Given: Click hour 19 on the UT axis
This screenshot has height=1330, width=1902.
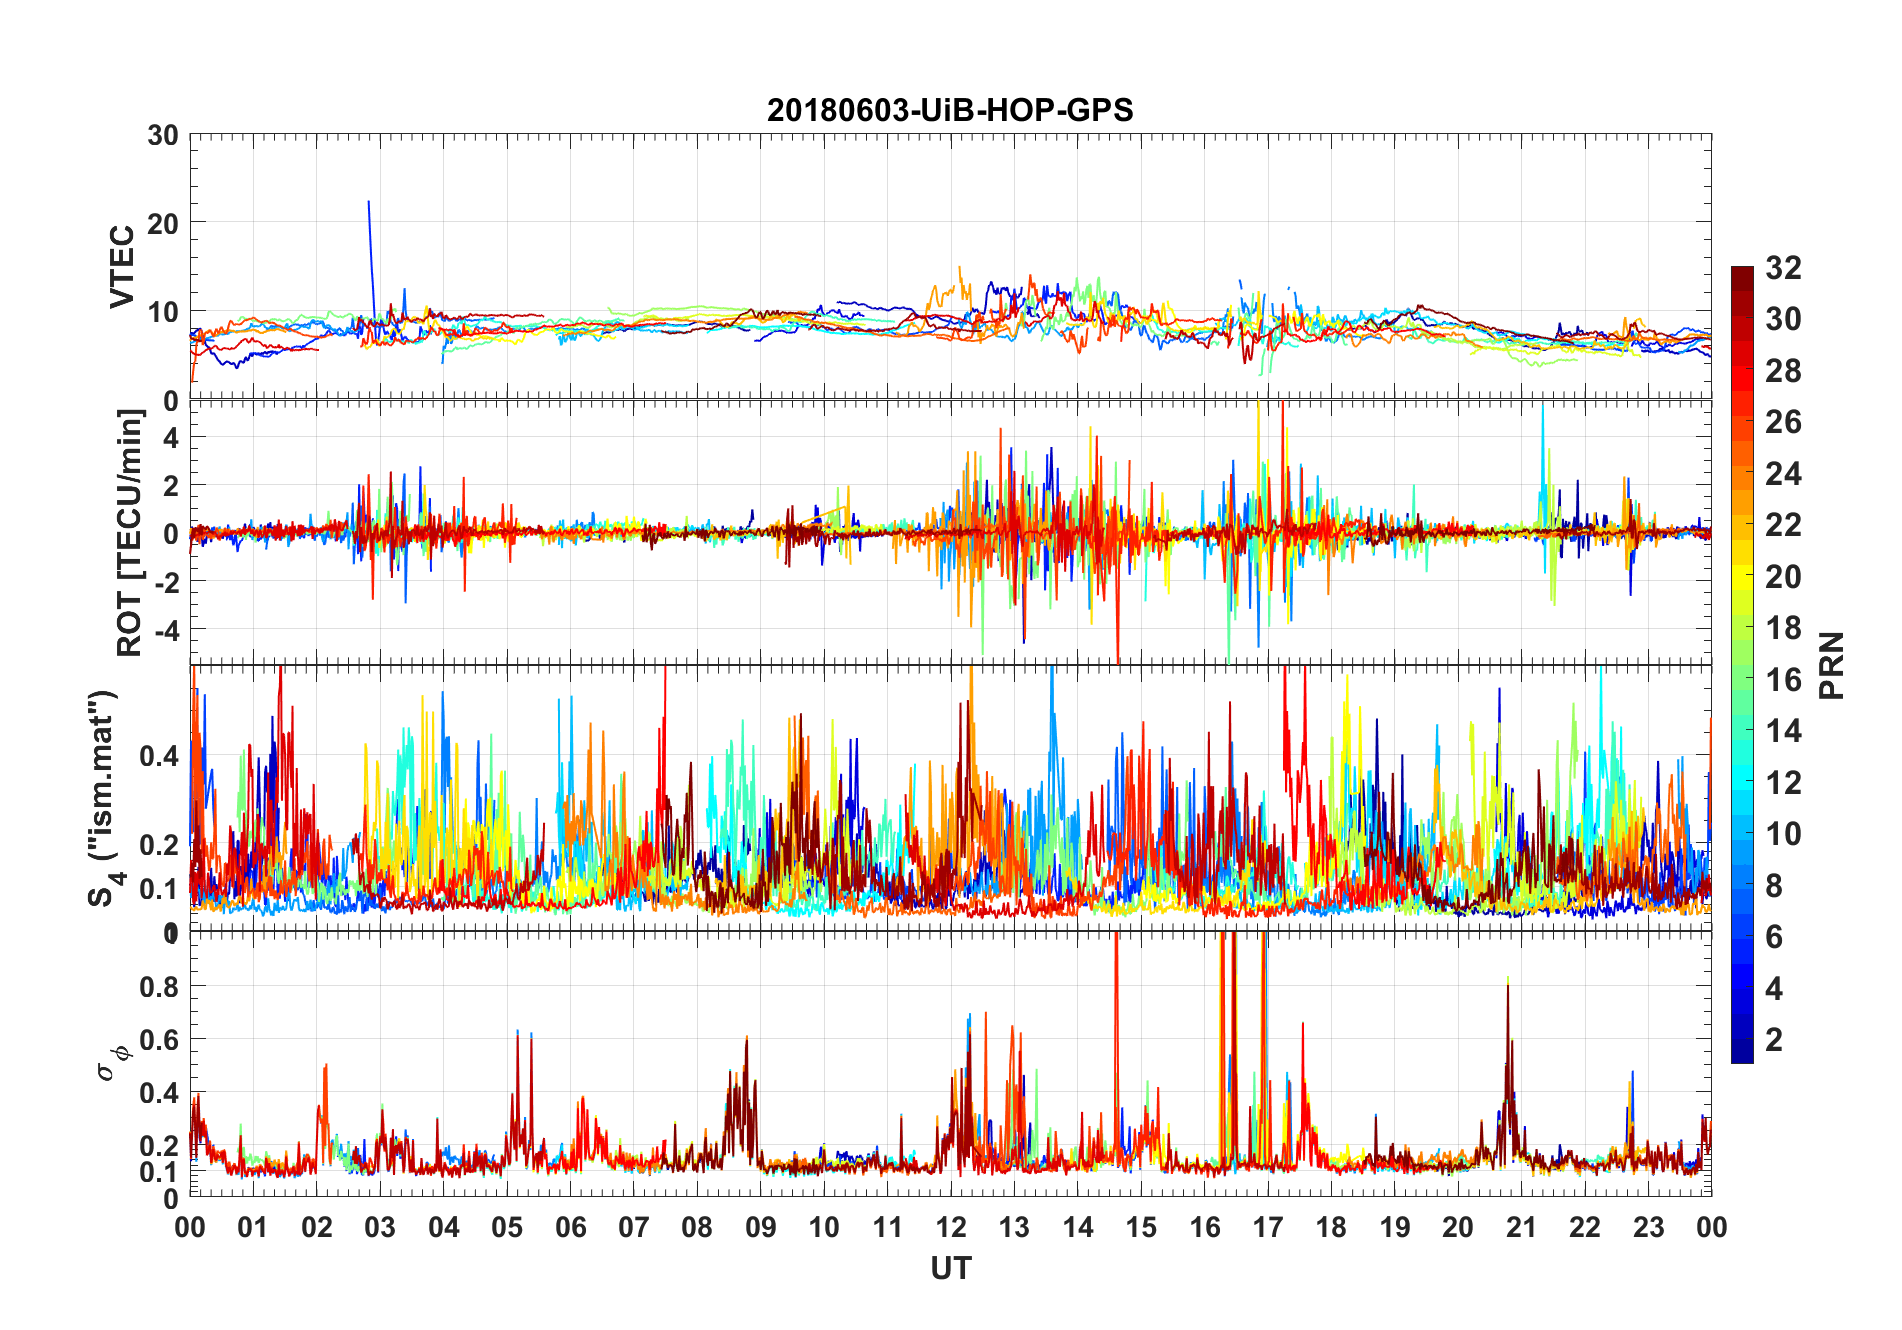Looking at the screenshot, I should tap(1395, 1227).
